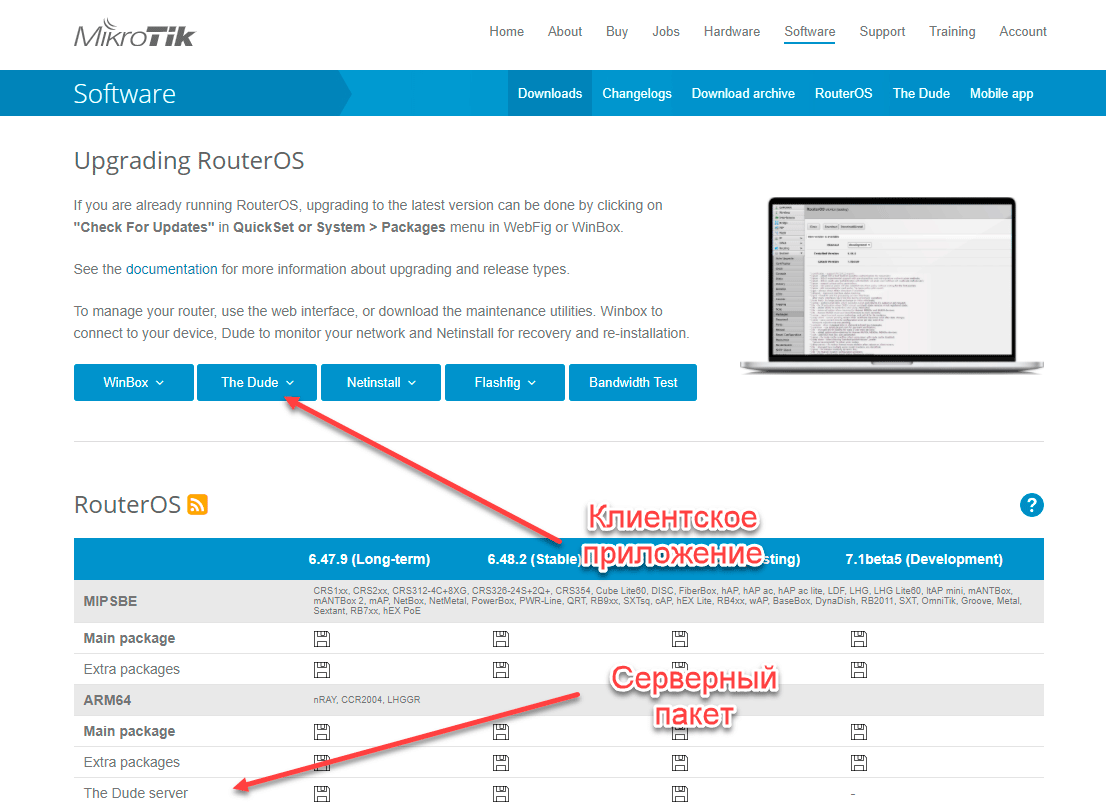Click the RouterOS section heading
The image size is (1106, 806).
[x=128, y=505]
